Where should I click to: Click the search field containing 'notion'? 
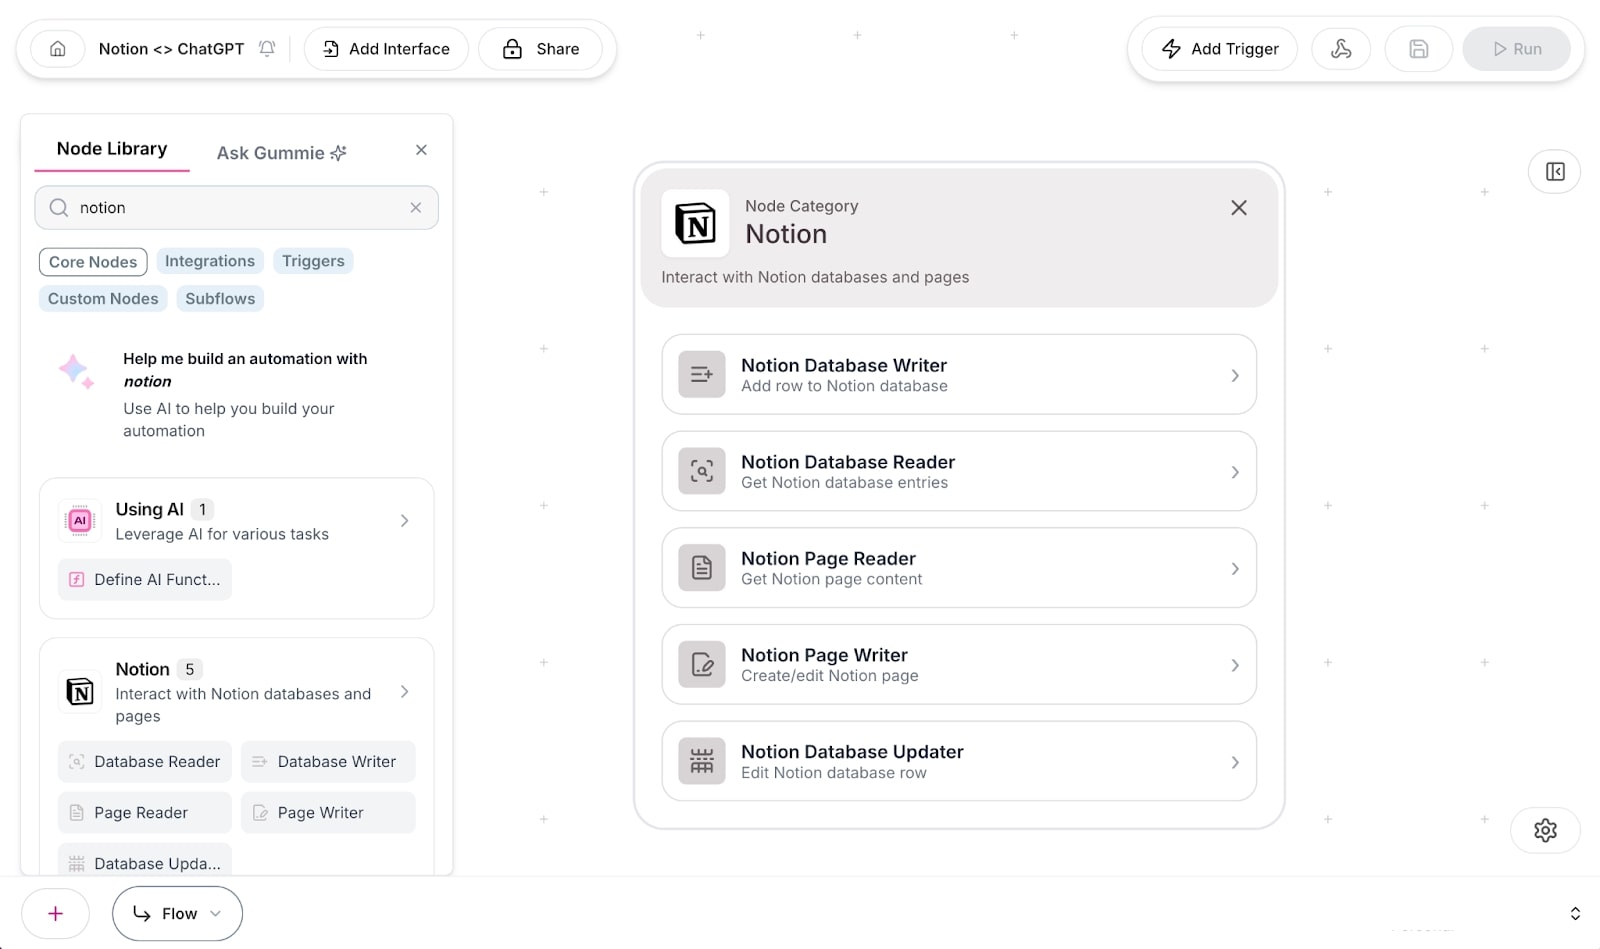[237, 208]
